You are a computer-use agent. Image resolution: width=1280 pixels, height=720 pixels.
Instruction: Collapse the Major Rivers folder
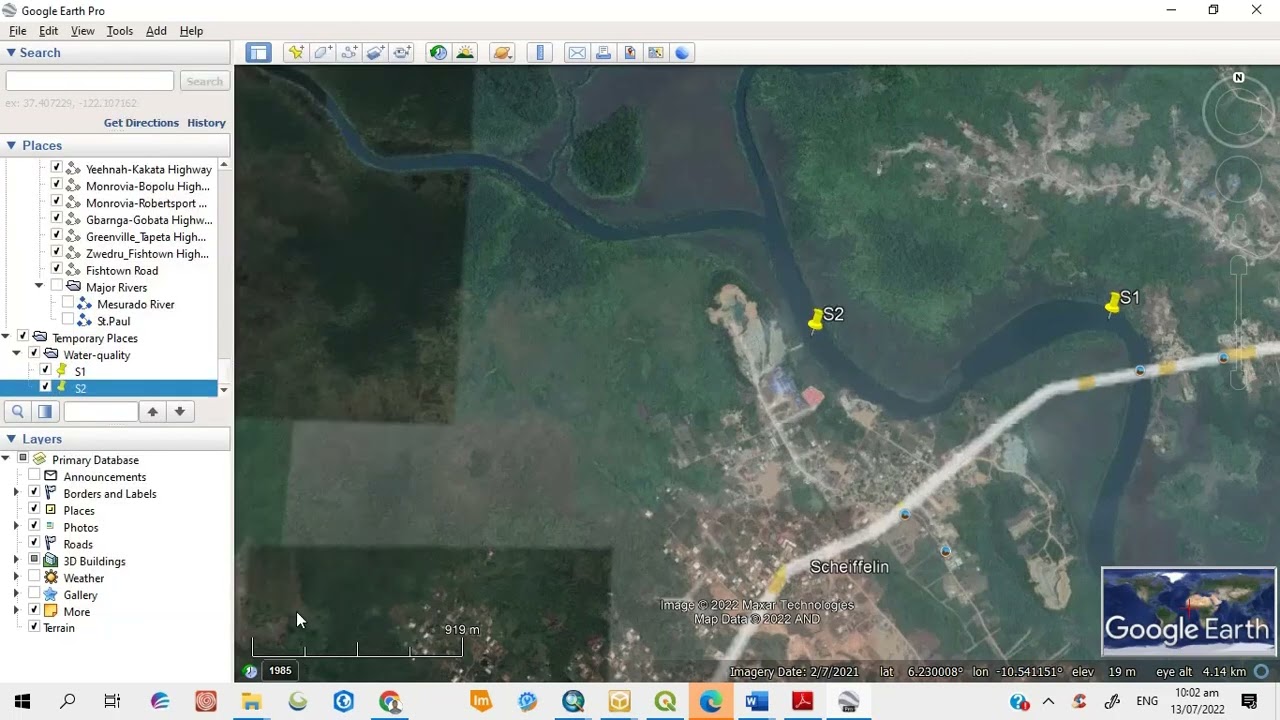(x=39, y=287)
